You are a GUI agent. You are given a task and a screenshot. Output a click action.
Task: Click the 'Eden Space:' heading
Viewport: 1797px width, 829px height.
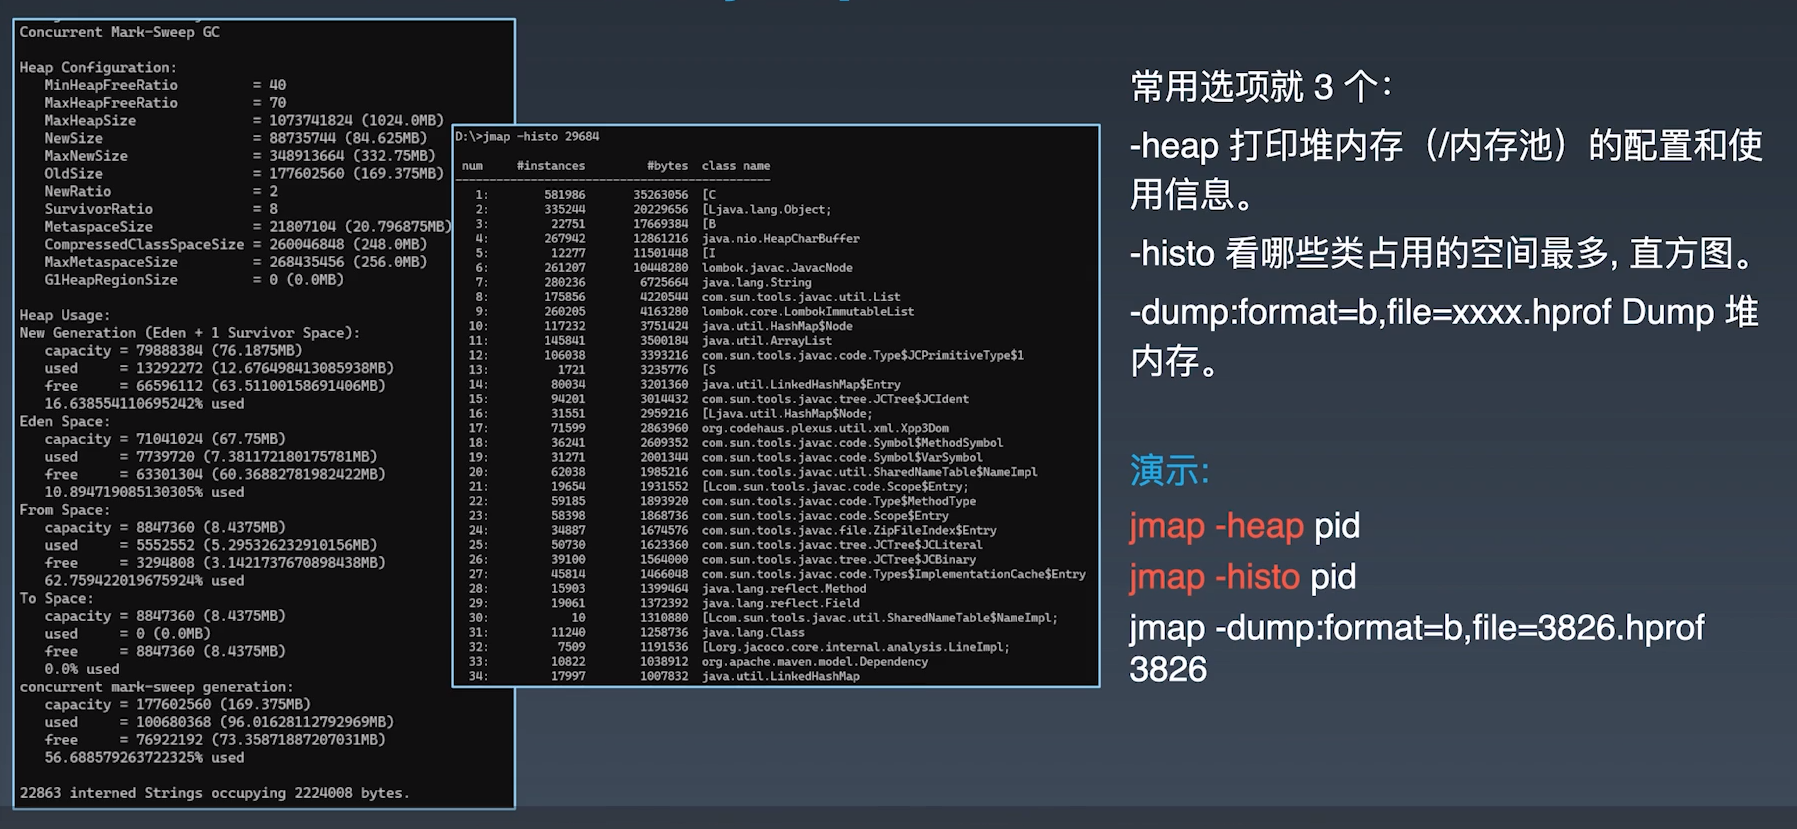[x=65, y=421]
